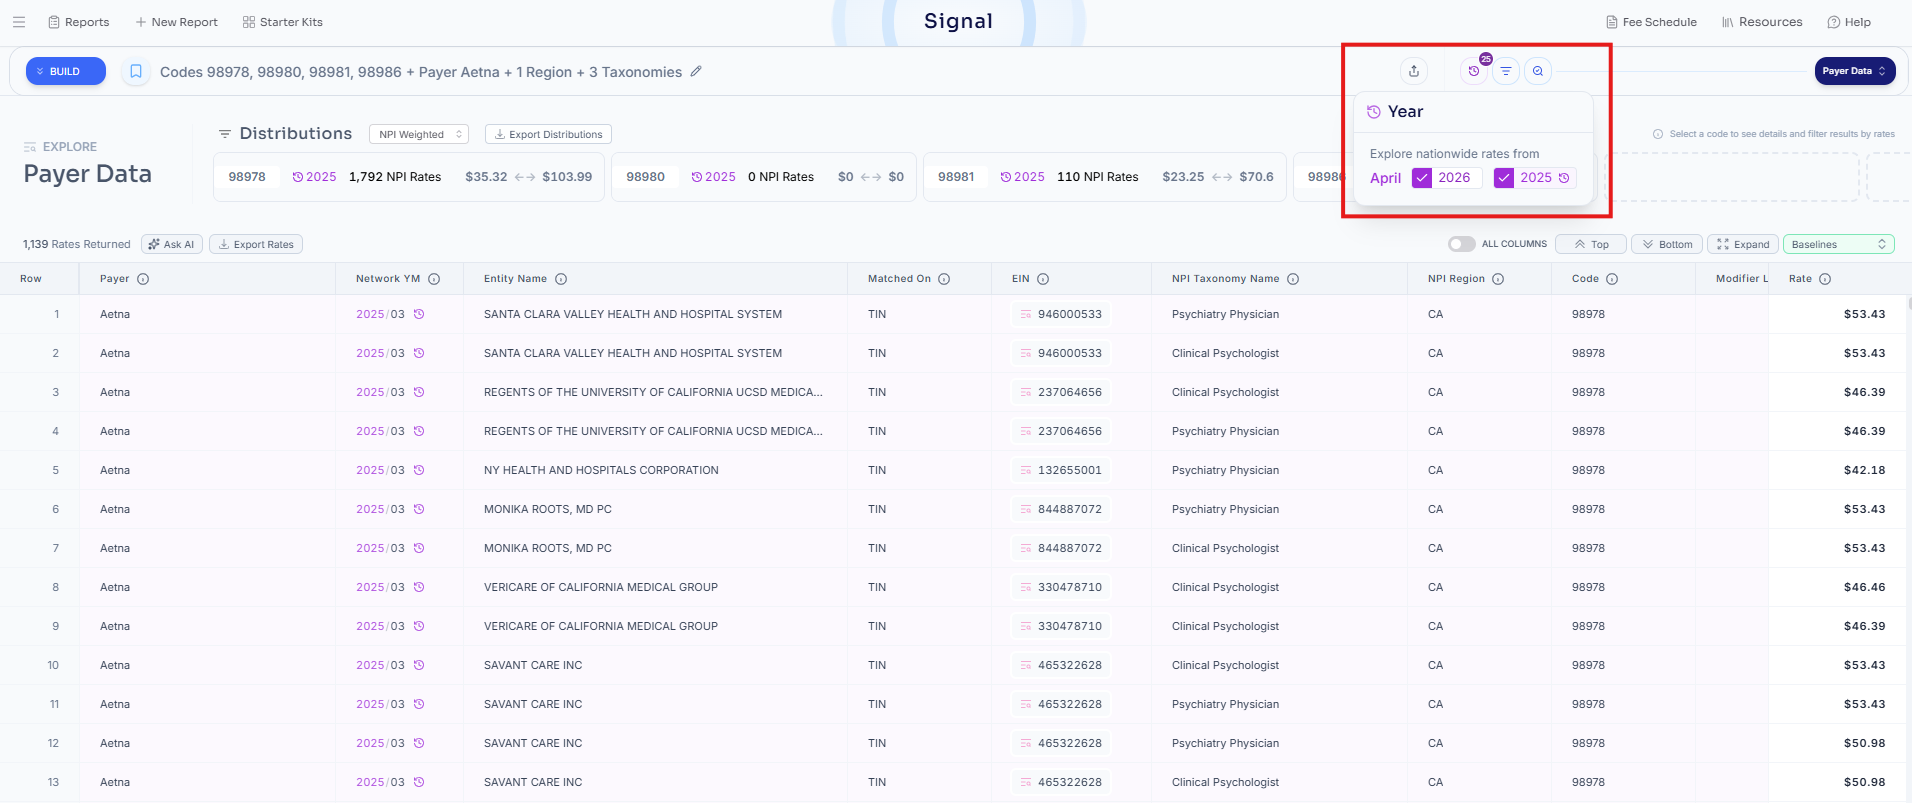
Task: Click info icon next to Network YM column
Action: [434, 279]
